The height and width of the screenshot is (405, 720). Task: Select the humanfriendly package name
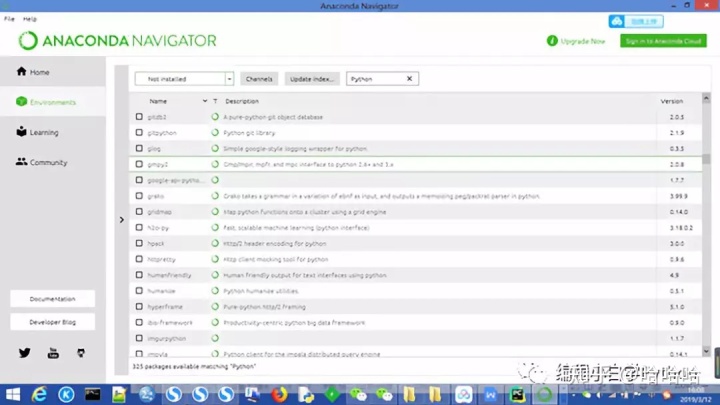point(169,275)
